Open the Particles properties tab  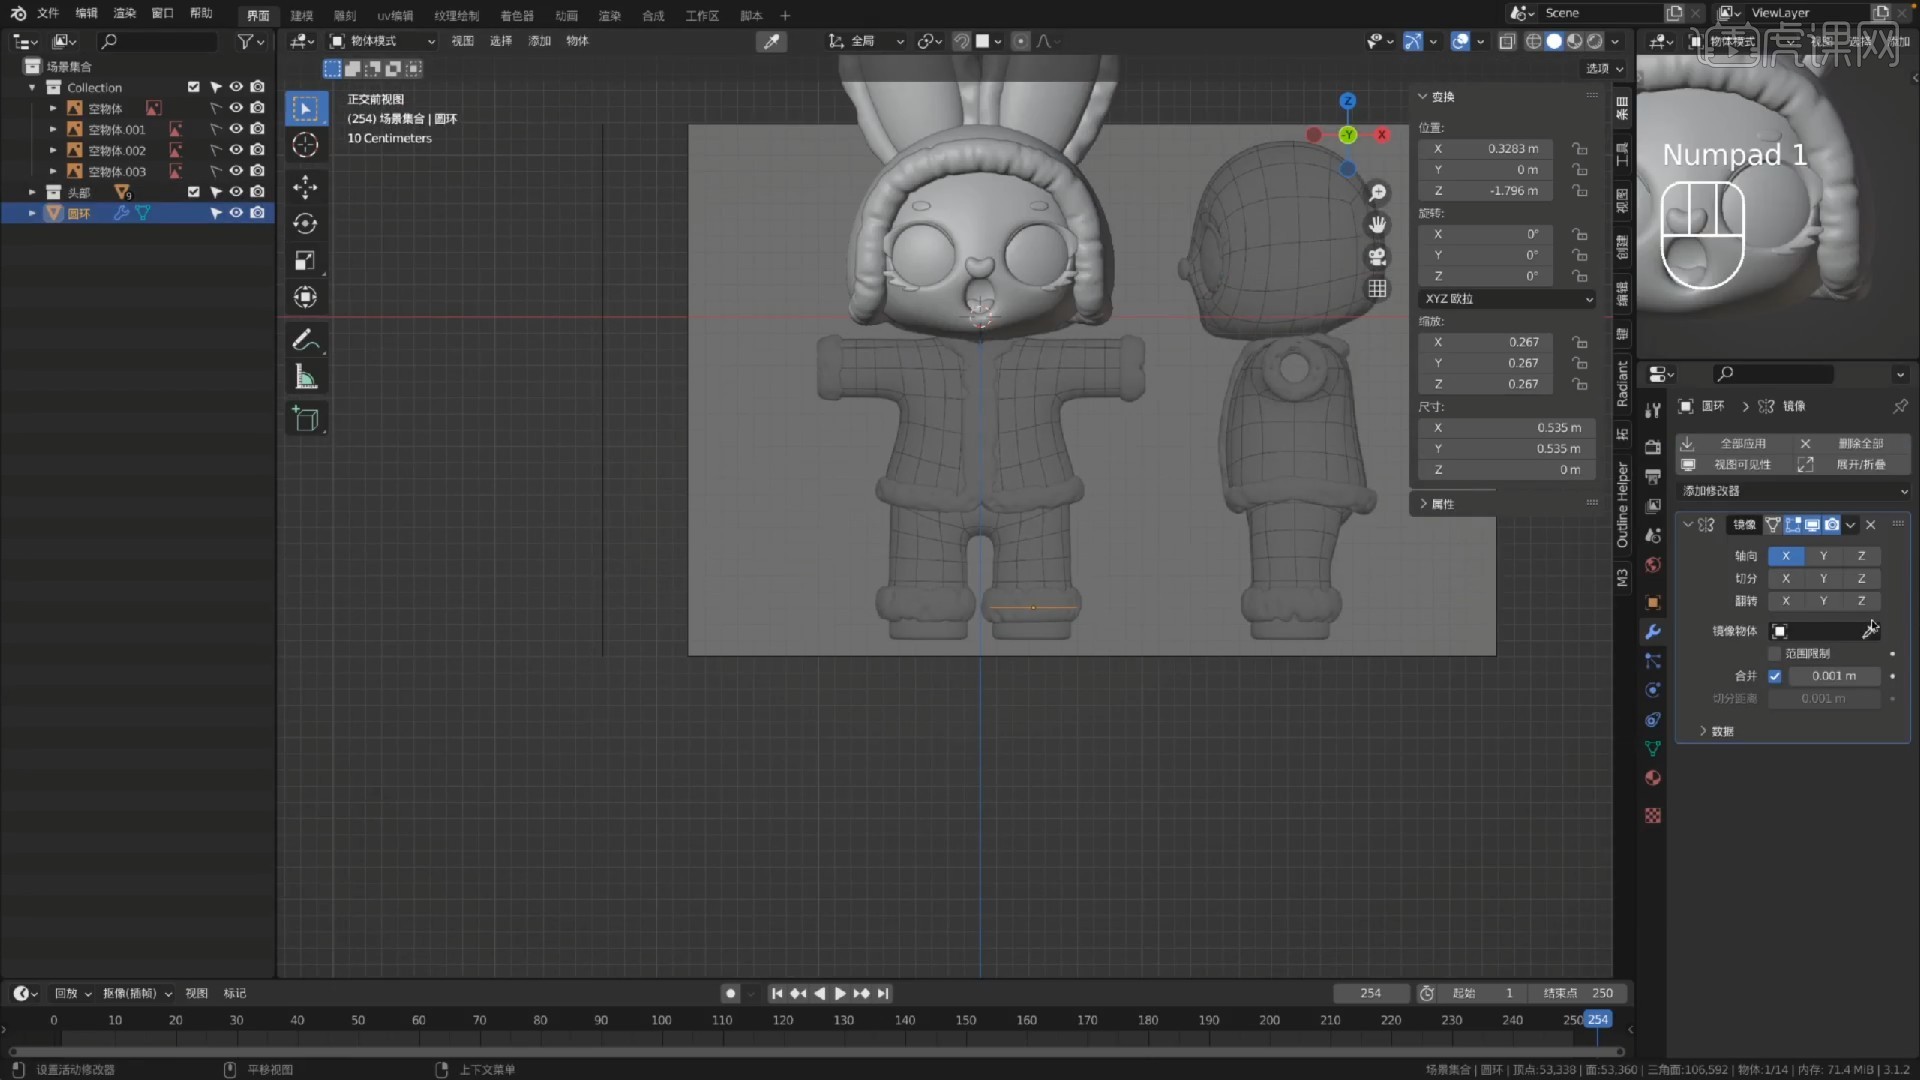click(1653, 661)
